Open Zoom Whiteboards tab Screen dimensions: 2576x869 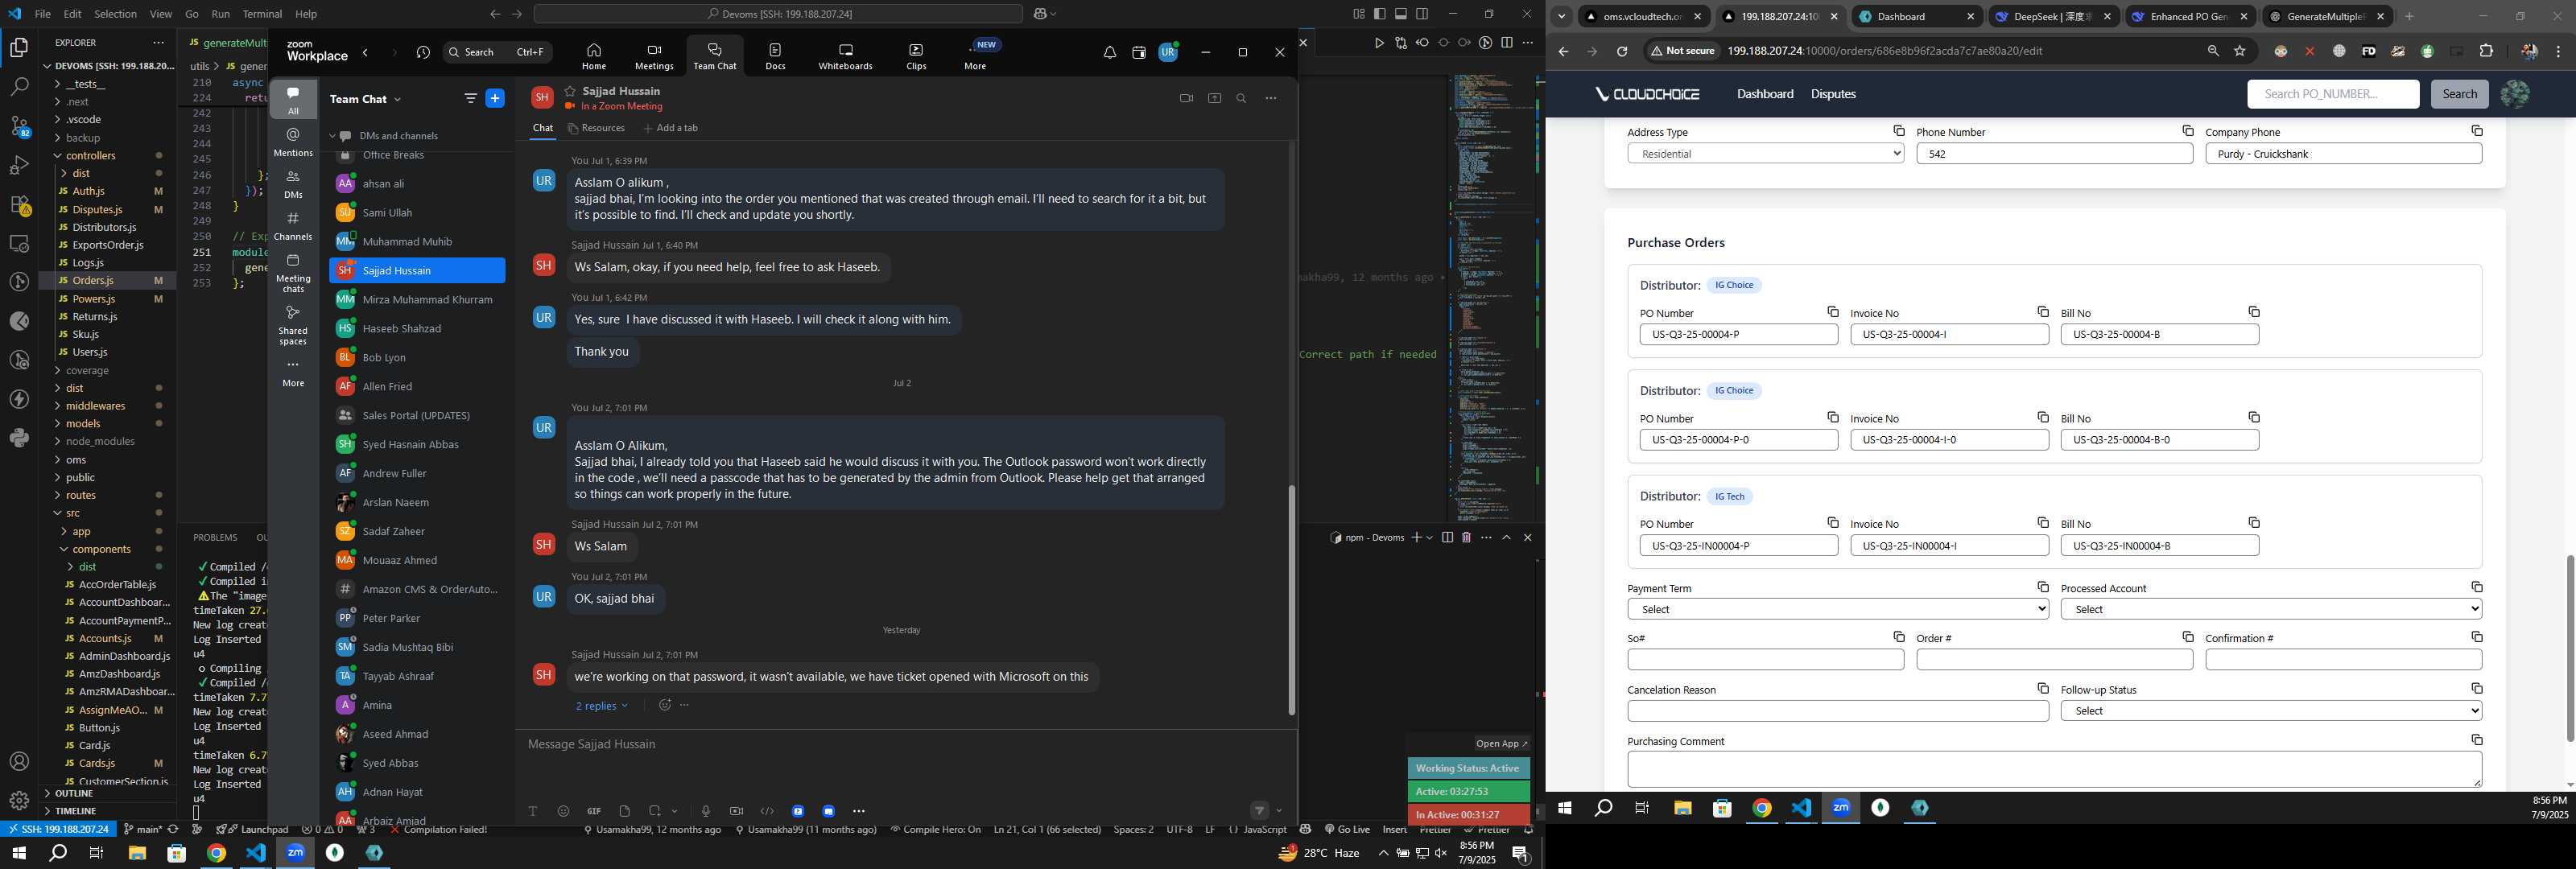845,56
